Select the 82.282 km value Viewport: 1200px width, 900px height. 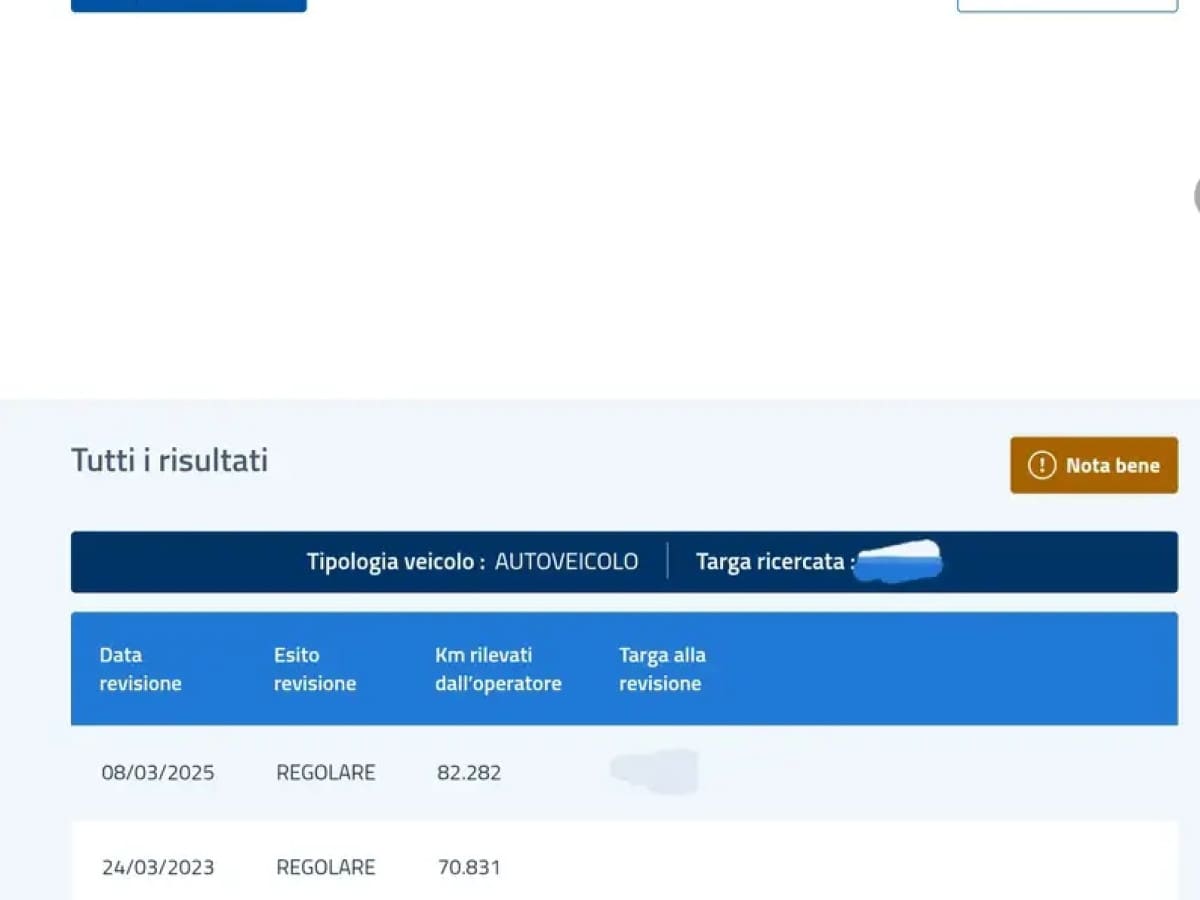tap(469, 773)
